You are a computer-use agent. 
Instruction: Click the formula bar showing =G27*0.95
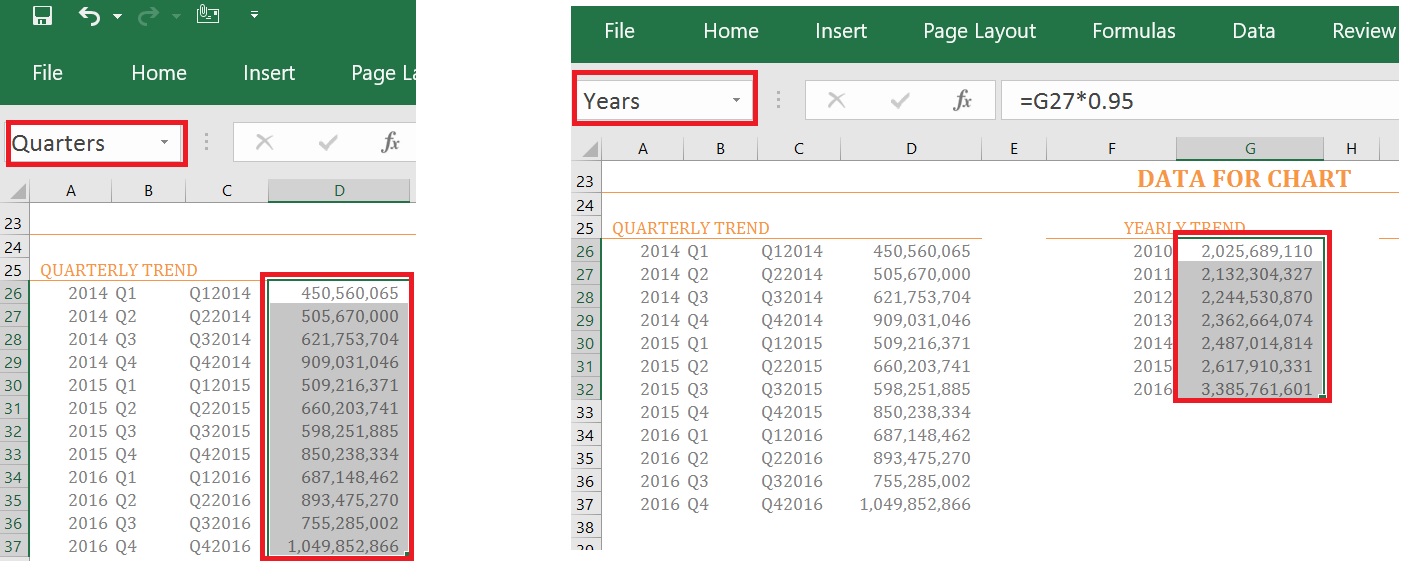pos(1200,100)
